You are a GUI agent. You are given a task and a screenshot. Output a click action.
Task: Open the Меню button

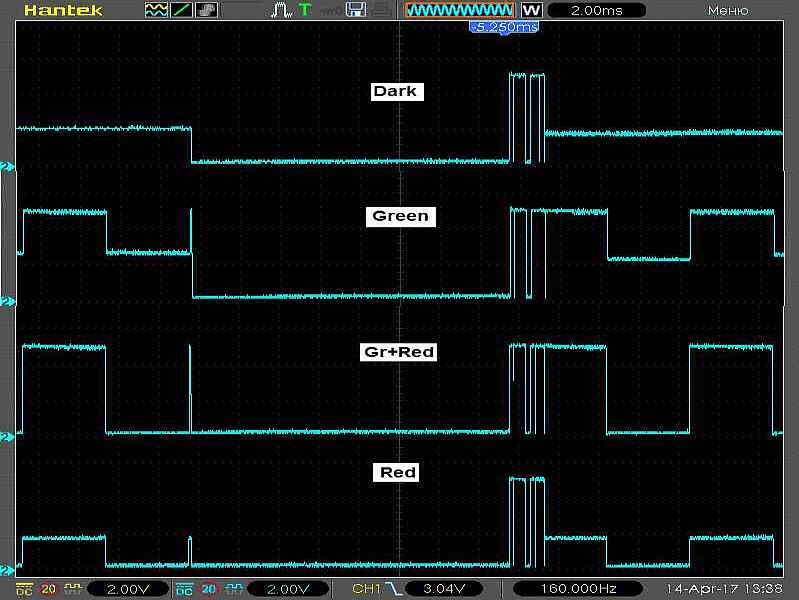728,11
